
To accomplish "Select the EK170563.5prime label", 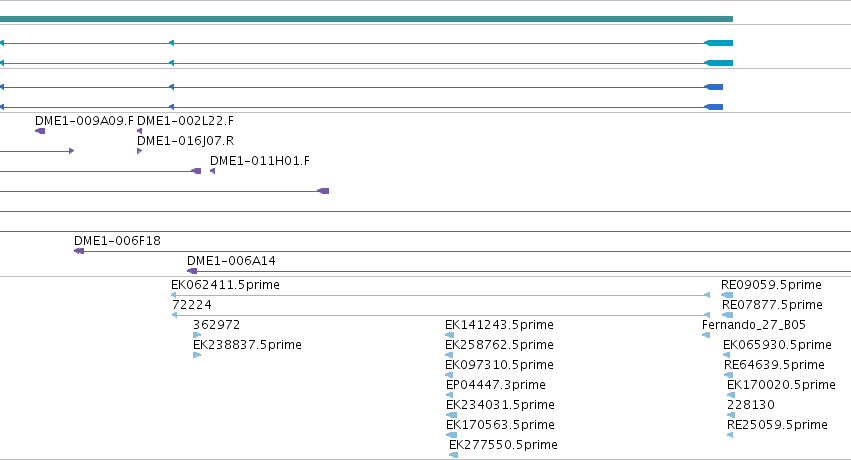I will (500, 425).
